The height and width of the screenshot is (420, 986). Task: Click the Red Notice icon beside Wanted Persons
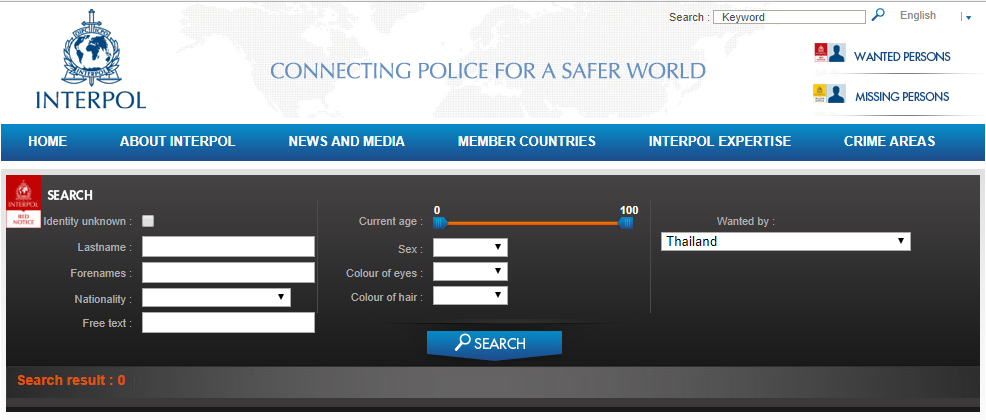820,53
